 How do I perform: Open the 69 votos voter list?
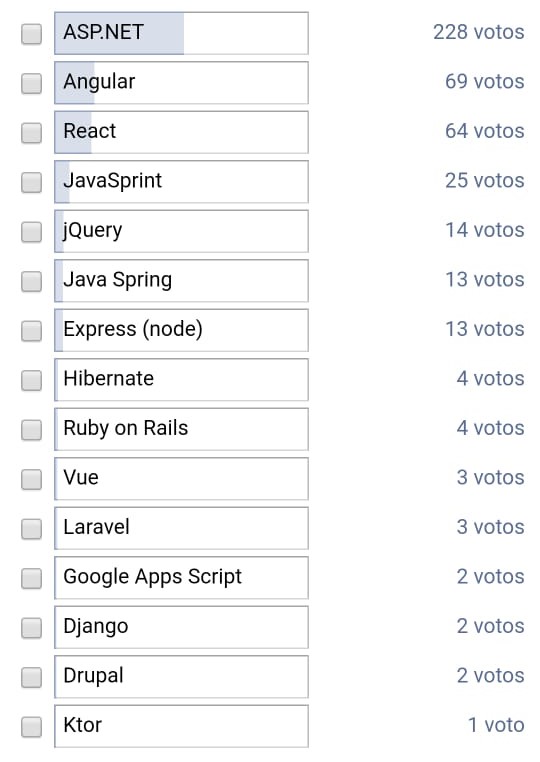click(x=485, y=82)
